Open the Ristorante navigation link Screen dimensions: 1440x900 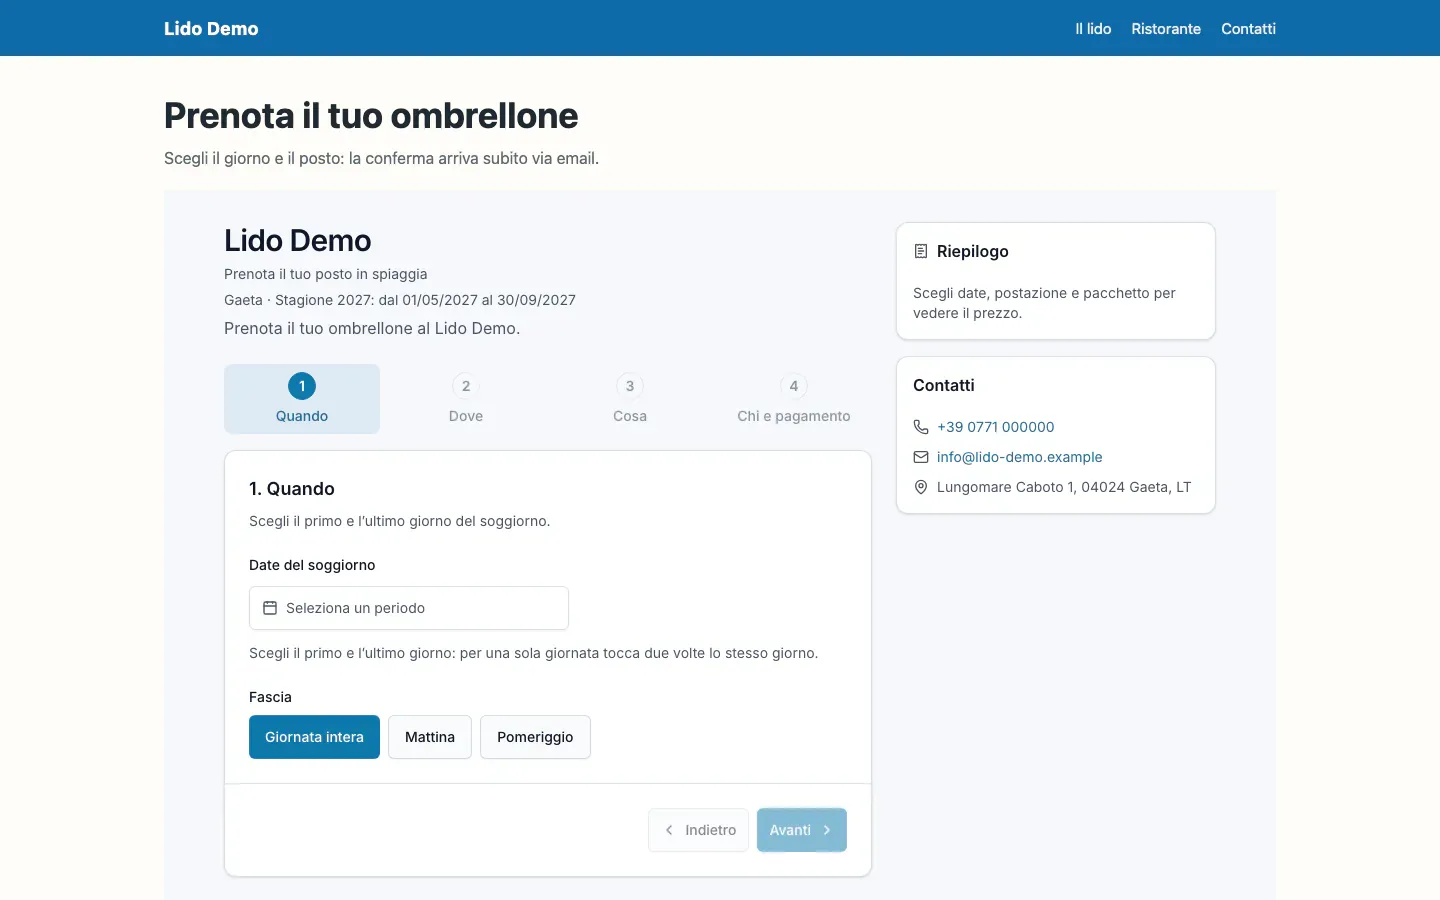[1166, 29]
